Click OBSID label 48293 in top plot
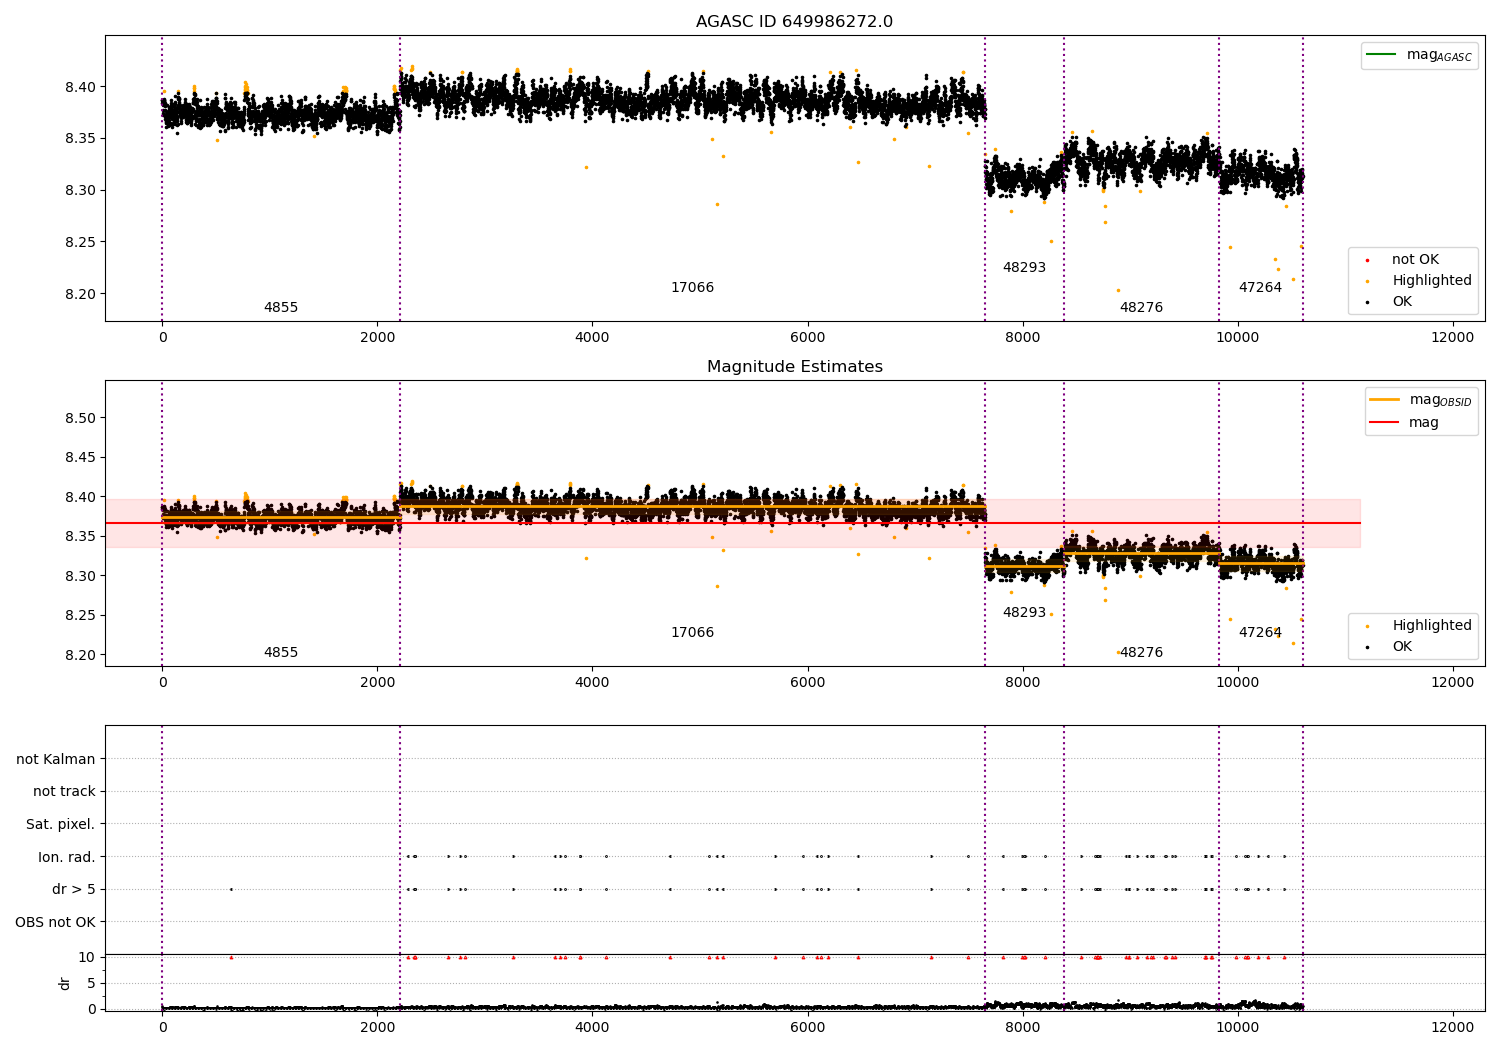The height and width of the screenshot is (1050, 1500). coord(1024,268)
